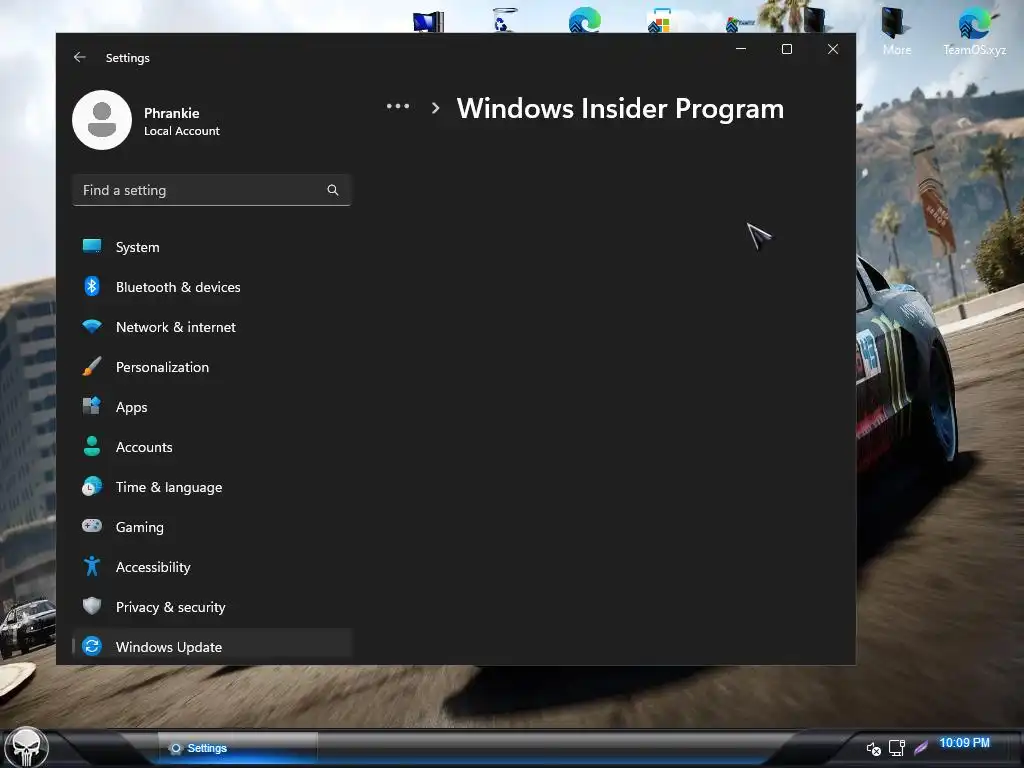Open the More desktop folder
The width and height of the screenshot is (1024, 768).
pos(896,31)
